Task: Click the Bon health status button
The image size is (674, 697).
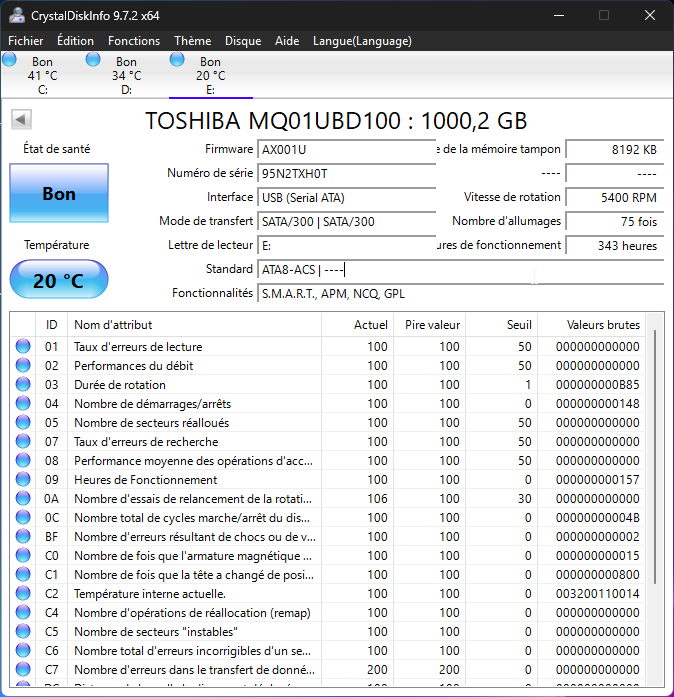Action: 59,193
